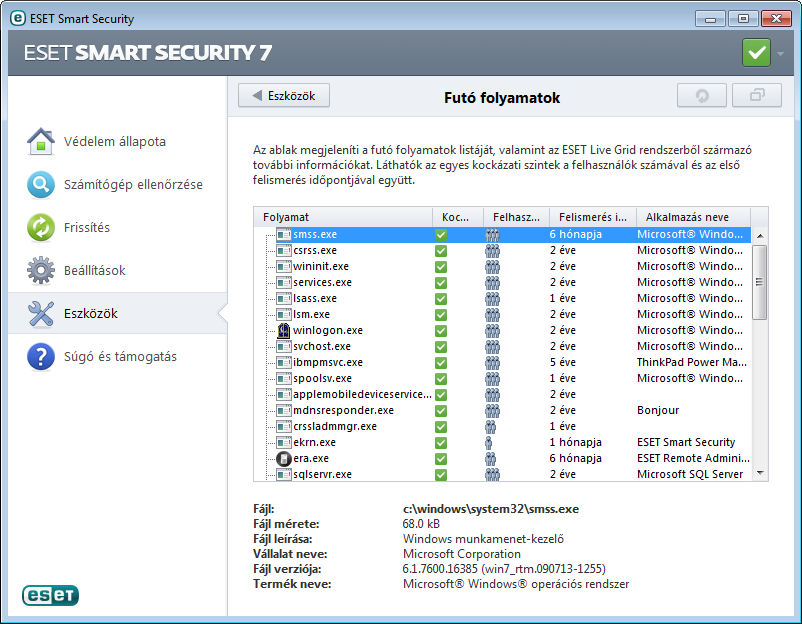
Task: Click users icon in wininit.exe row
Action: click(x=492, y=266)
